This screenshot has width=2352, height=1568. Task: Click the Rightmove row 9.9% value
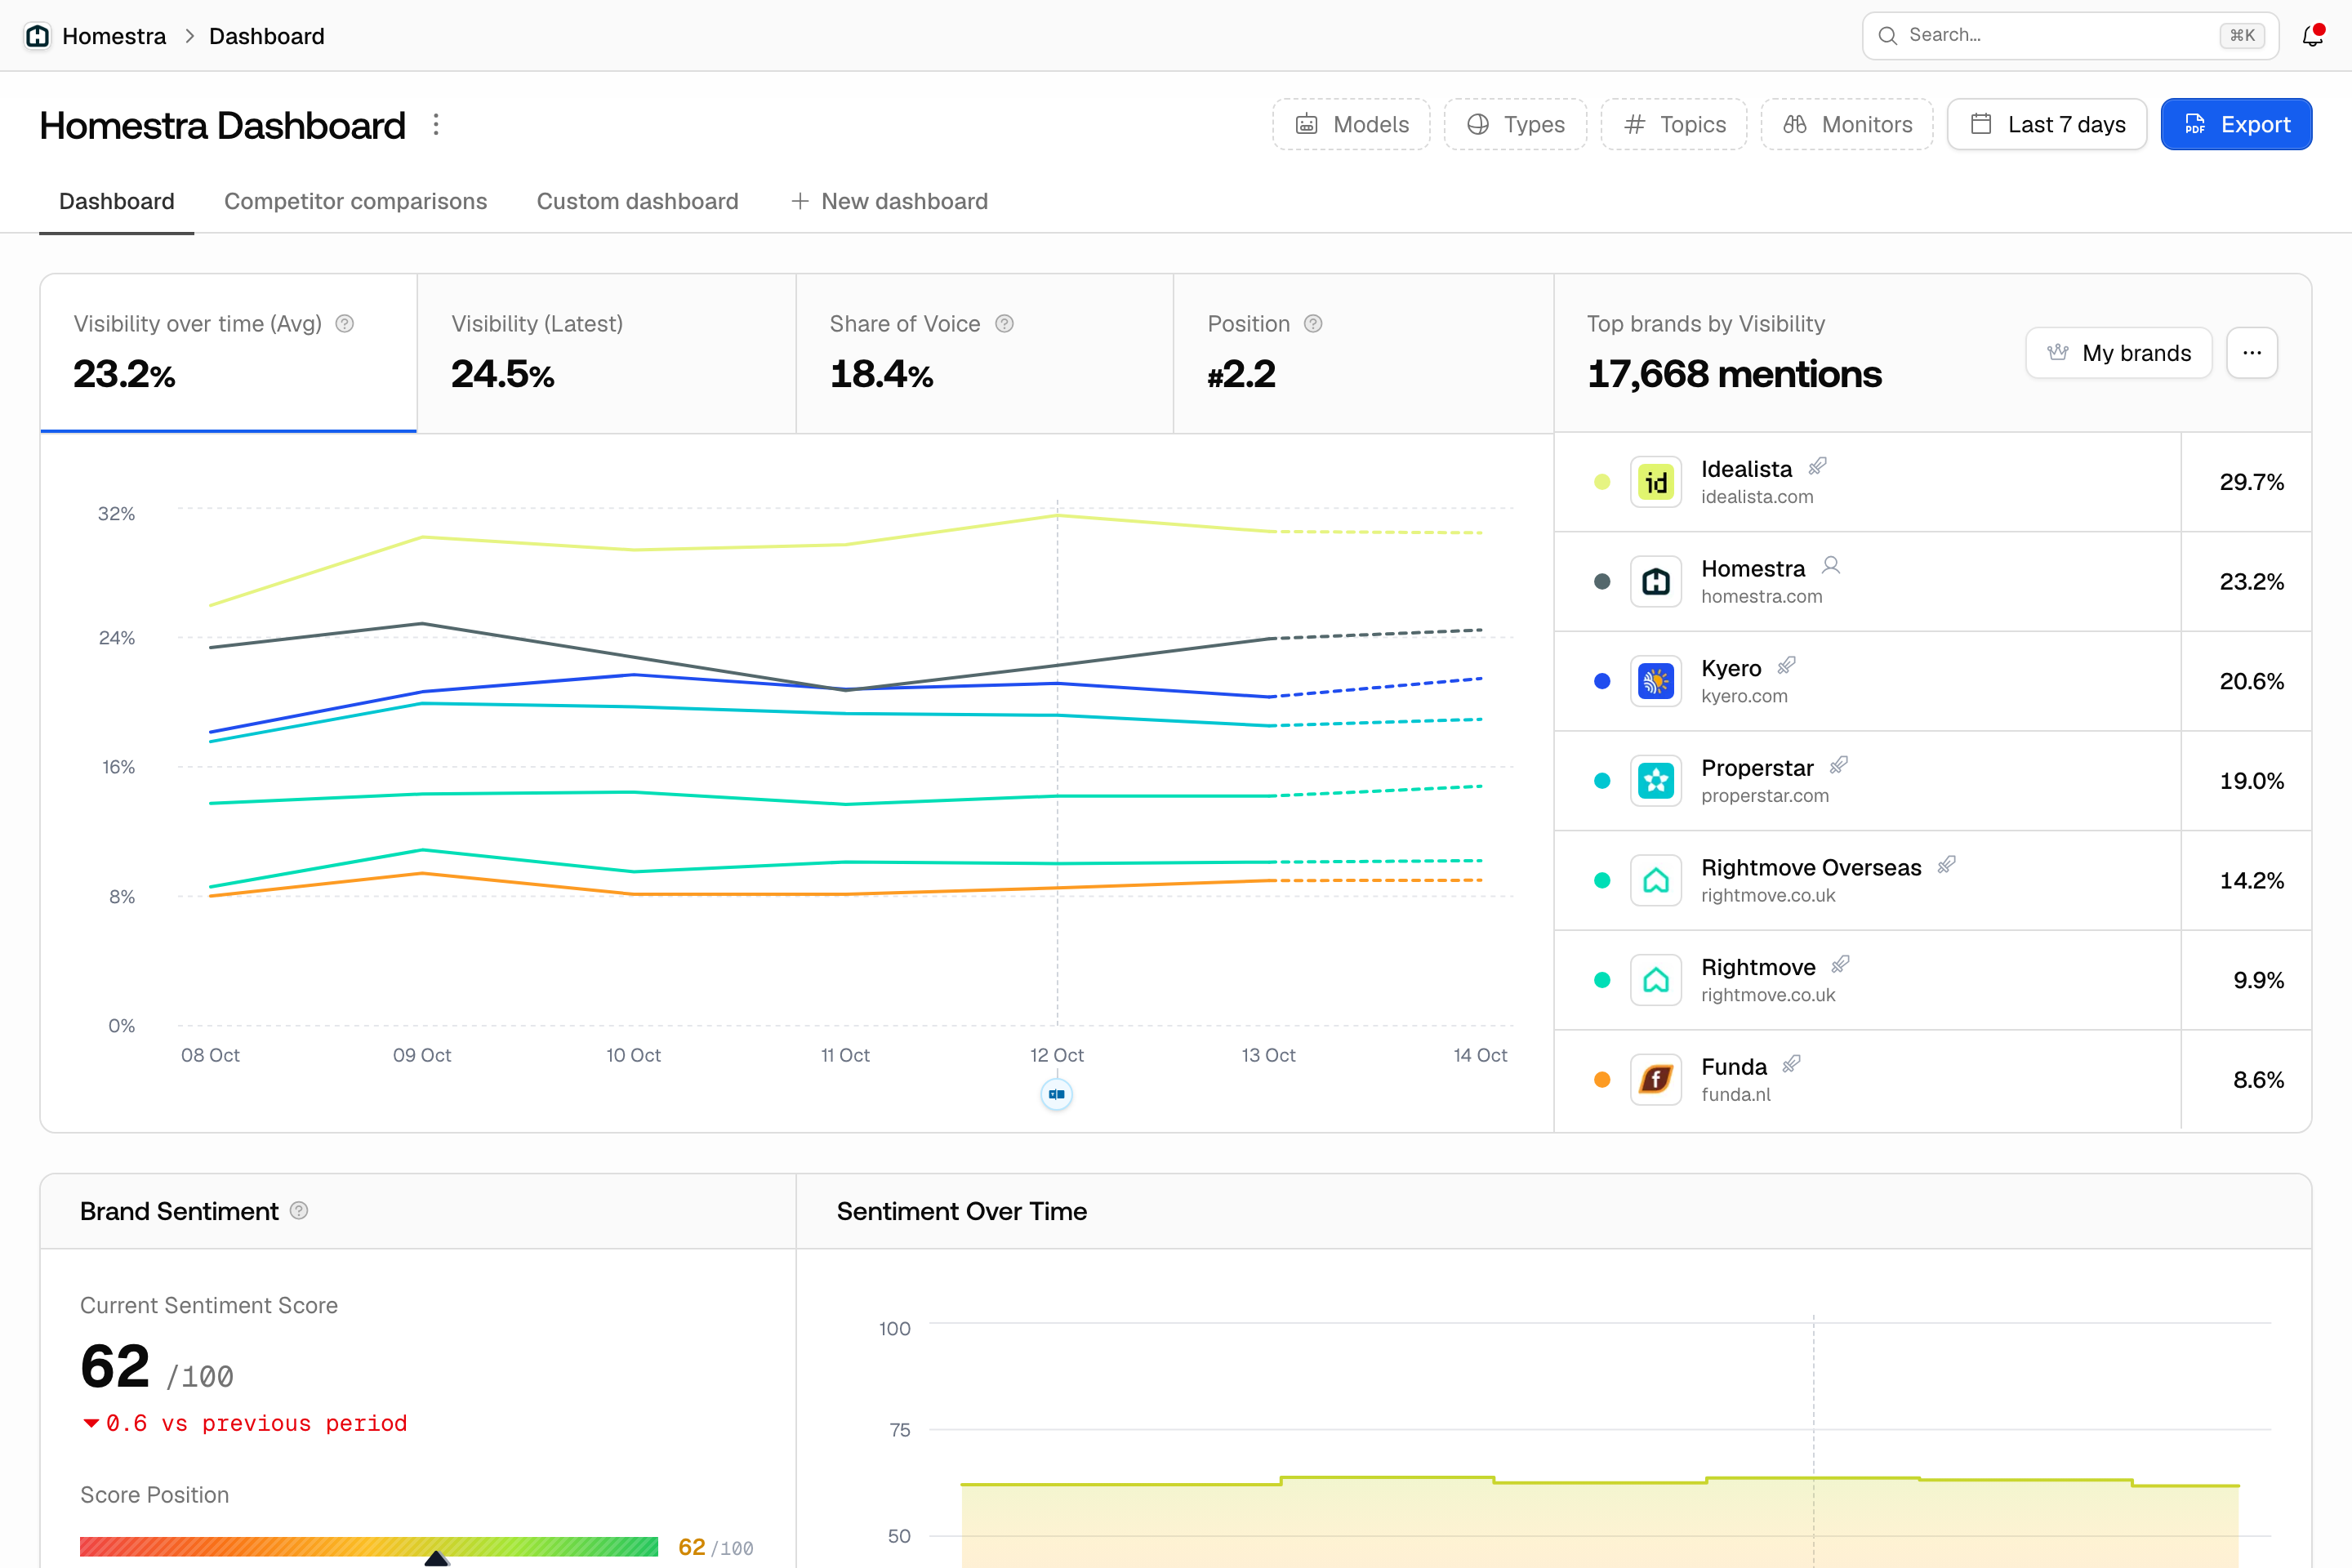2258,980
